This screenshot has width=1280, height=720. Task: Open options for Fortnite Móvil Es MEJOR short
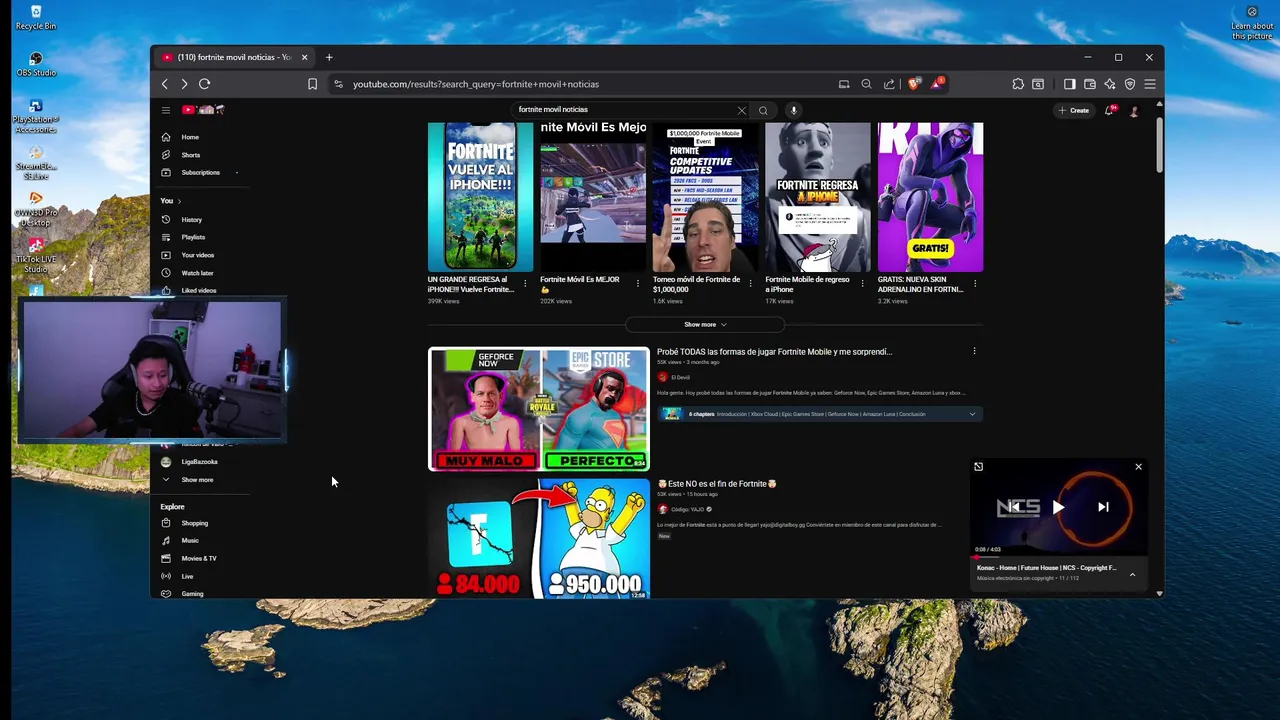(x=638, y=283)
